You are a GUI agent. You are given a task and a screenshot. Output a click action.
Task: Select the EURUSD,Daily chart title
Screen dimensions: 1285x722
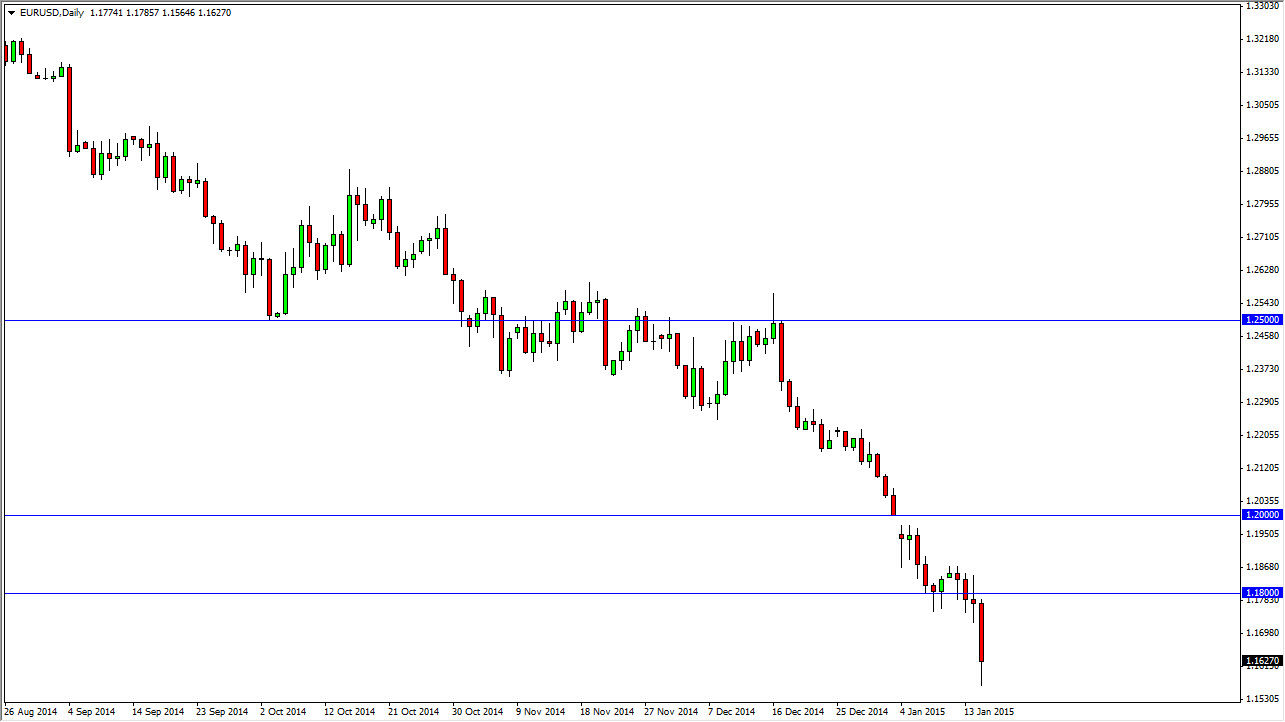point(50,13)
